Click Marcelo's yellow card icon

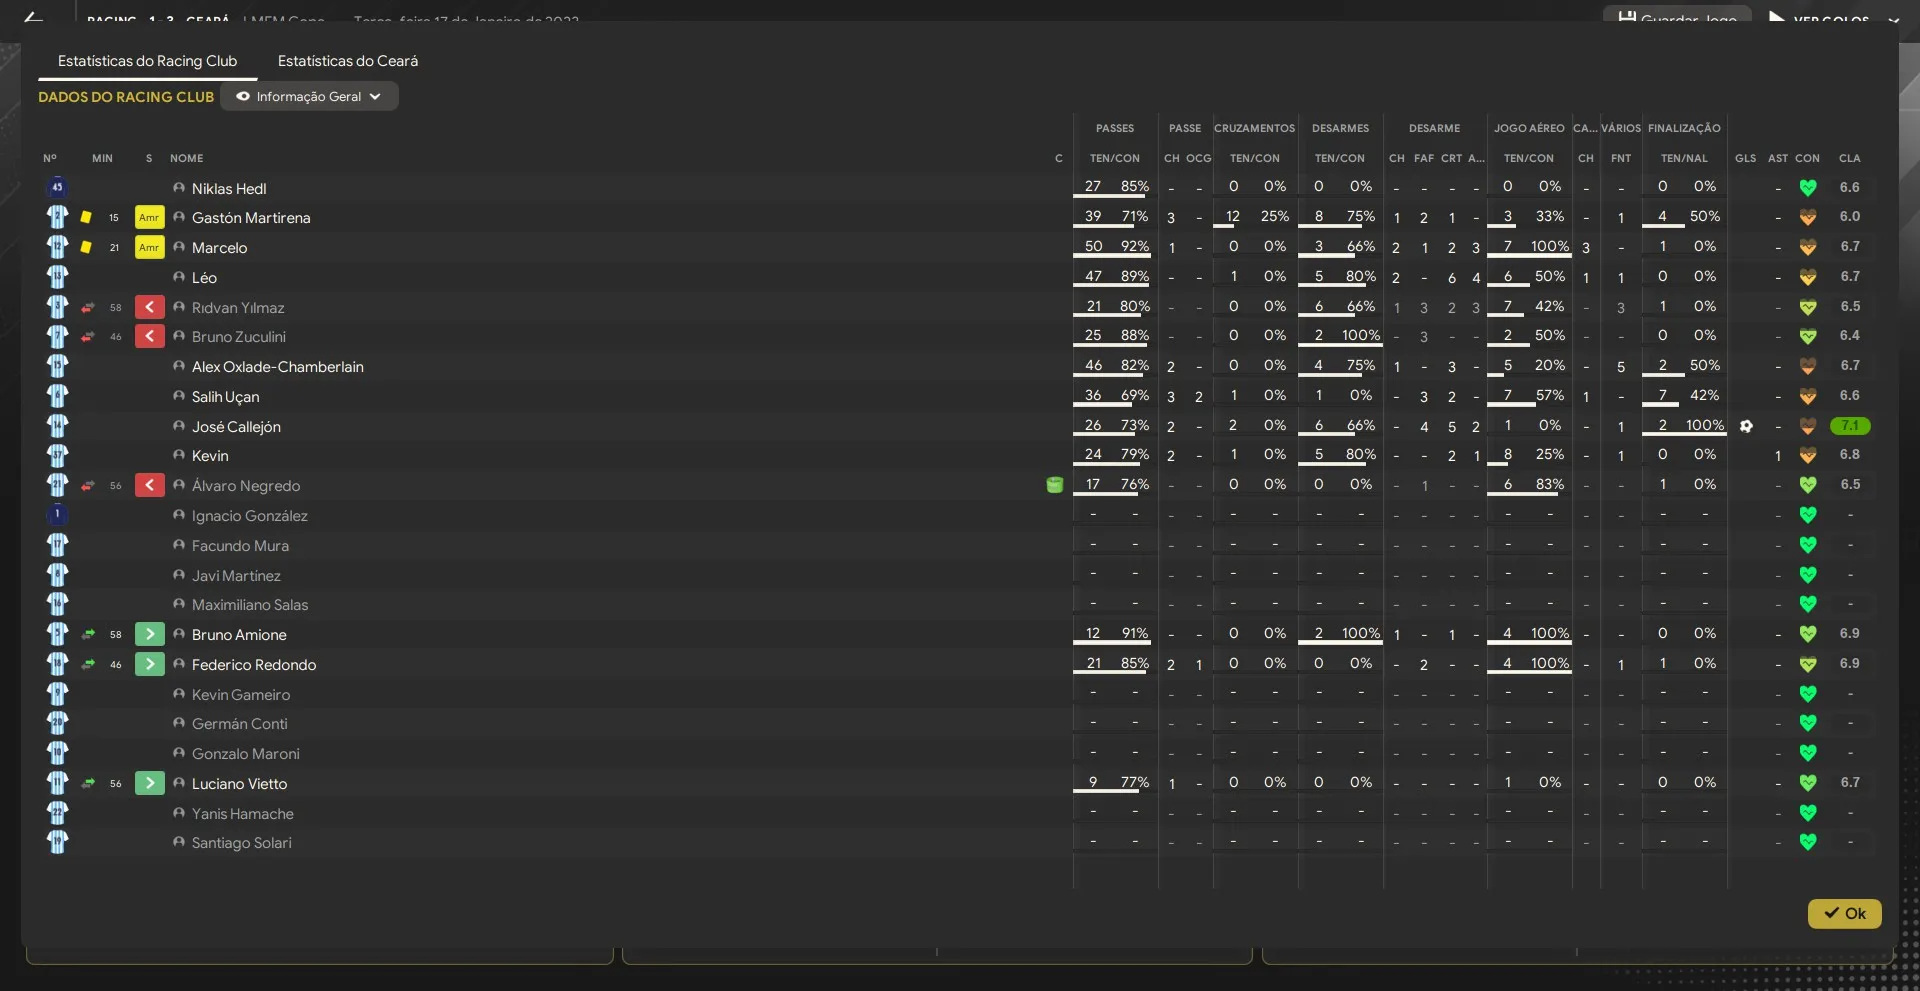point(86,247)
